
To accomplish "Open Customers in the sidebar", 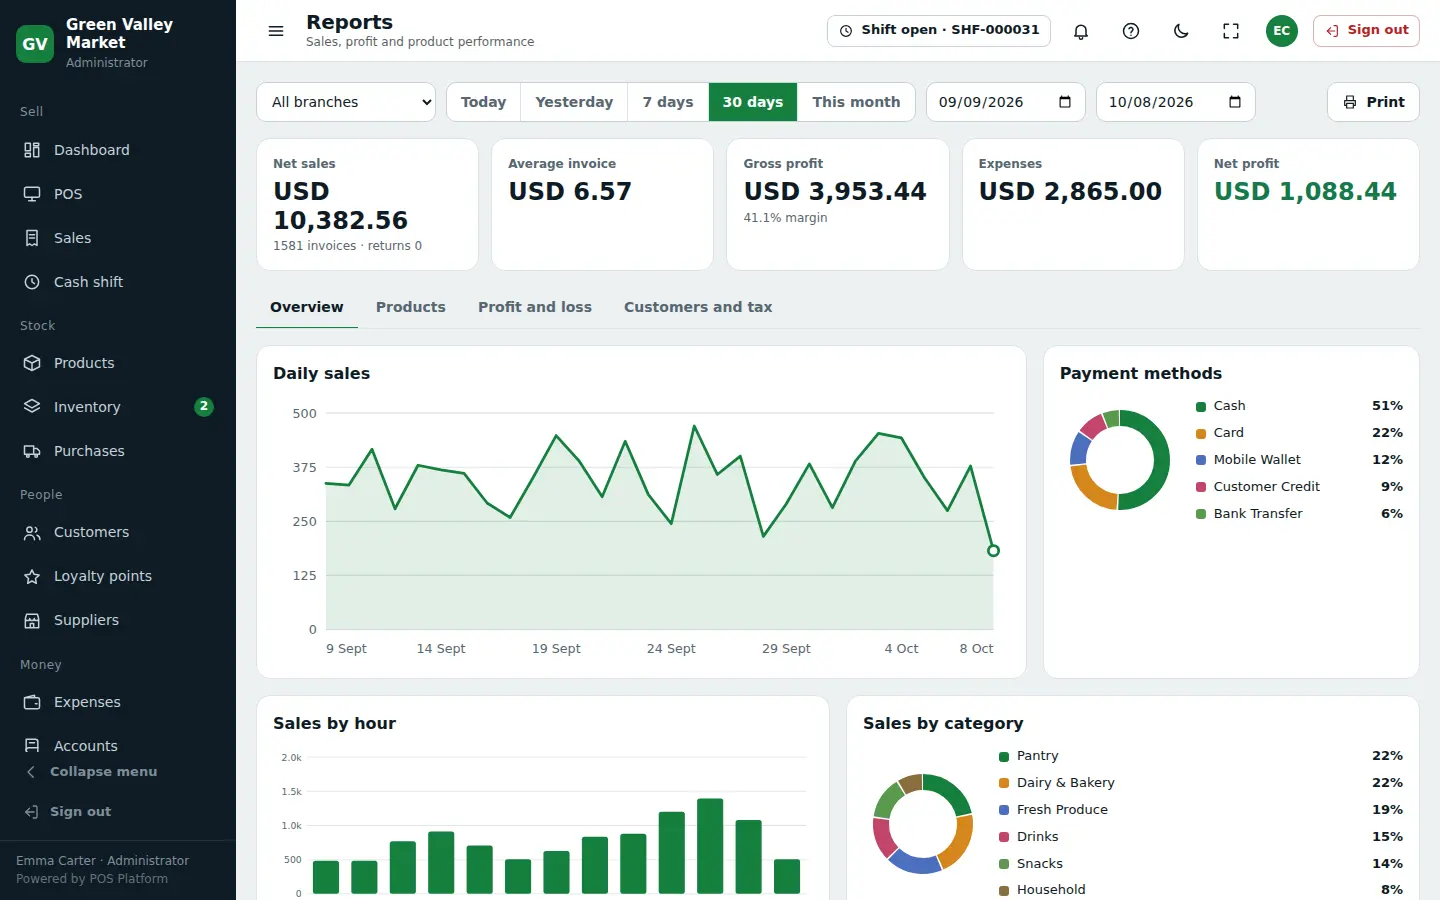I will point(118,532).
